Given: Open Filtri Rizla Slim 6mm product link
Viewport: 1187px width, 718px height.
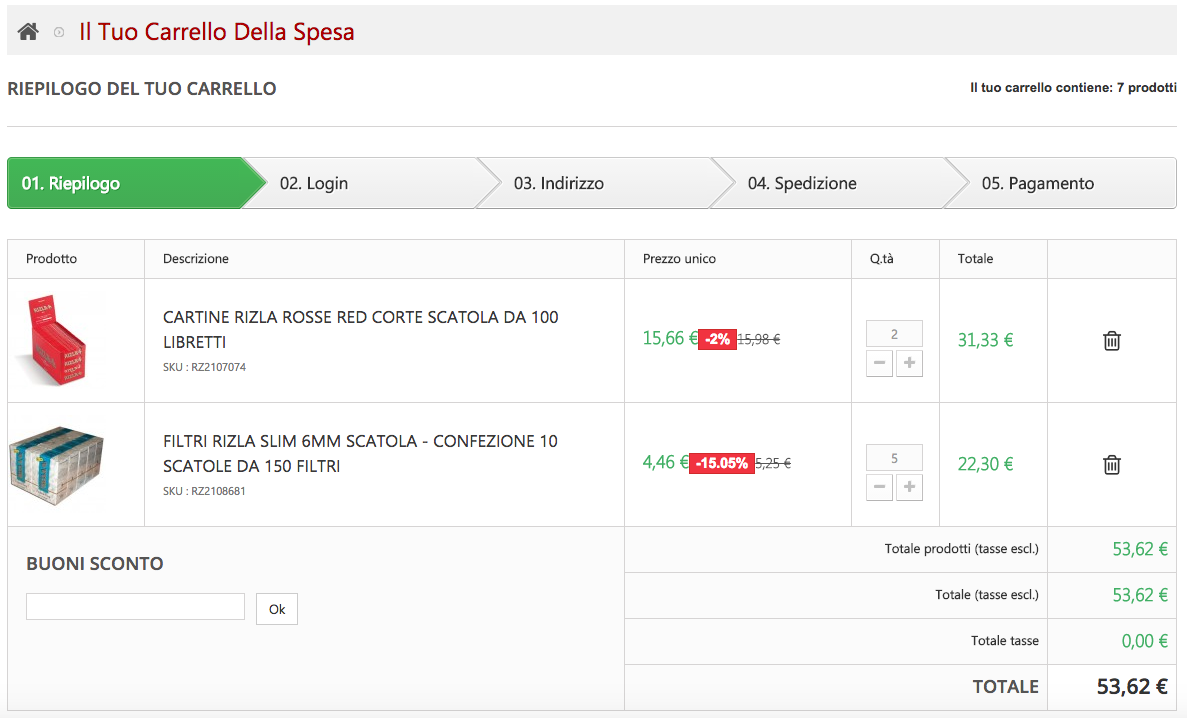Looking at the screenshot, I should (360, 453).
